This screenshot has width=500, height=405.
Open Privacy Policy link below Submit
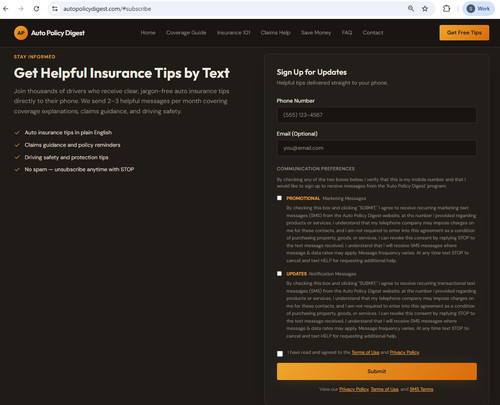(x=354, y=389)
